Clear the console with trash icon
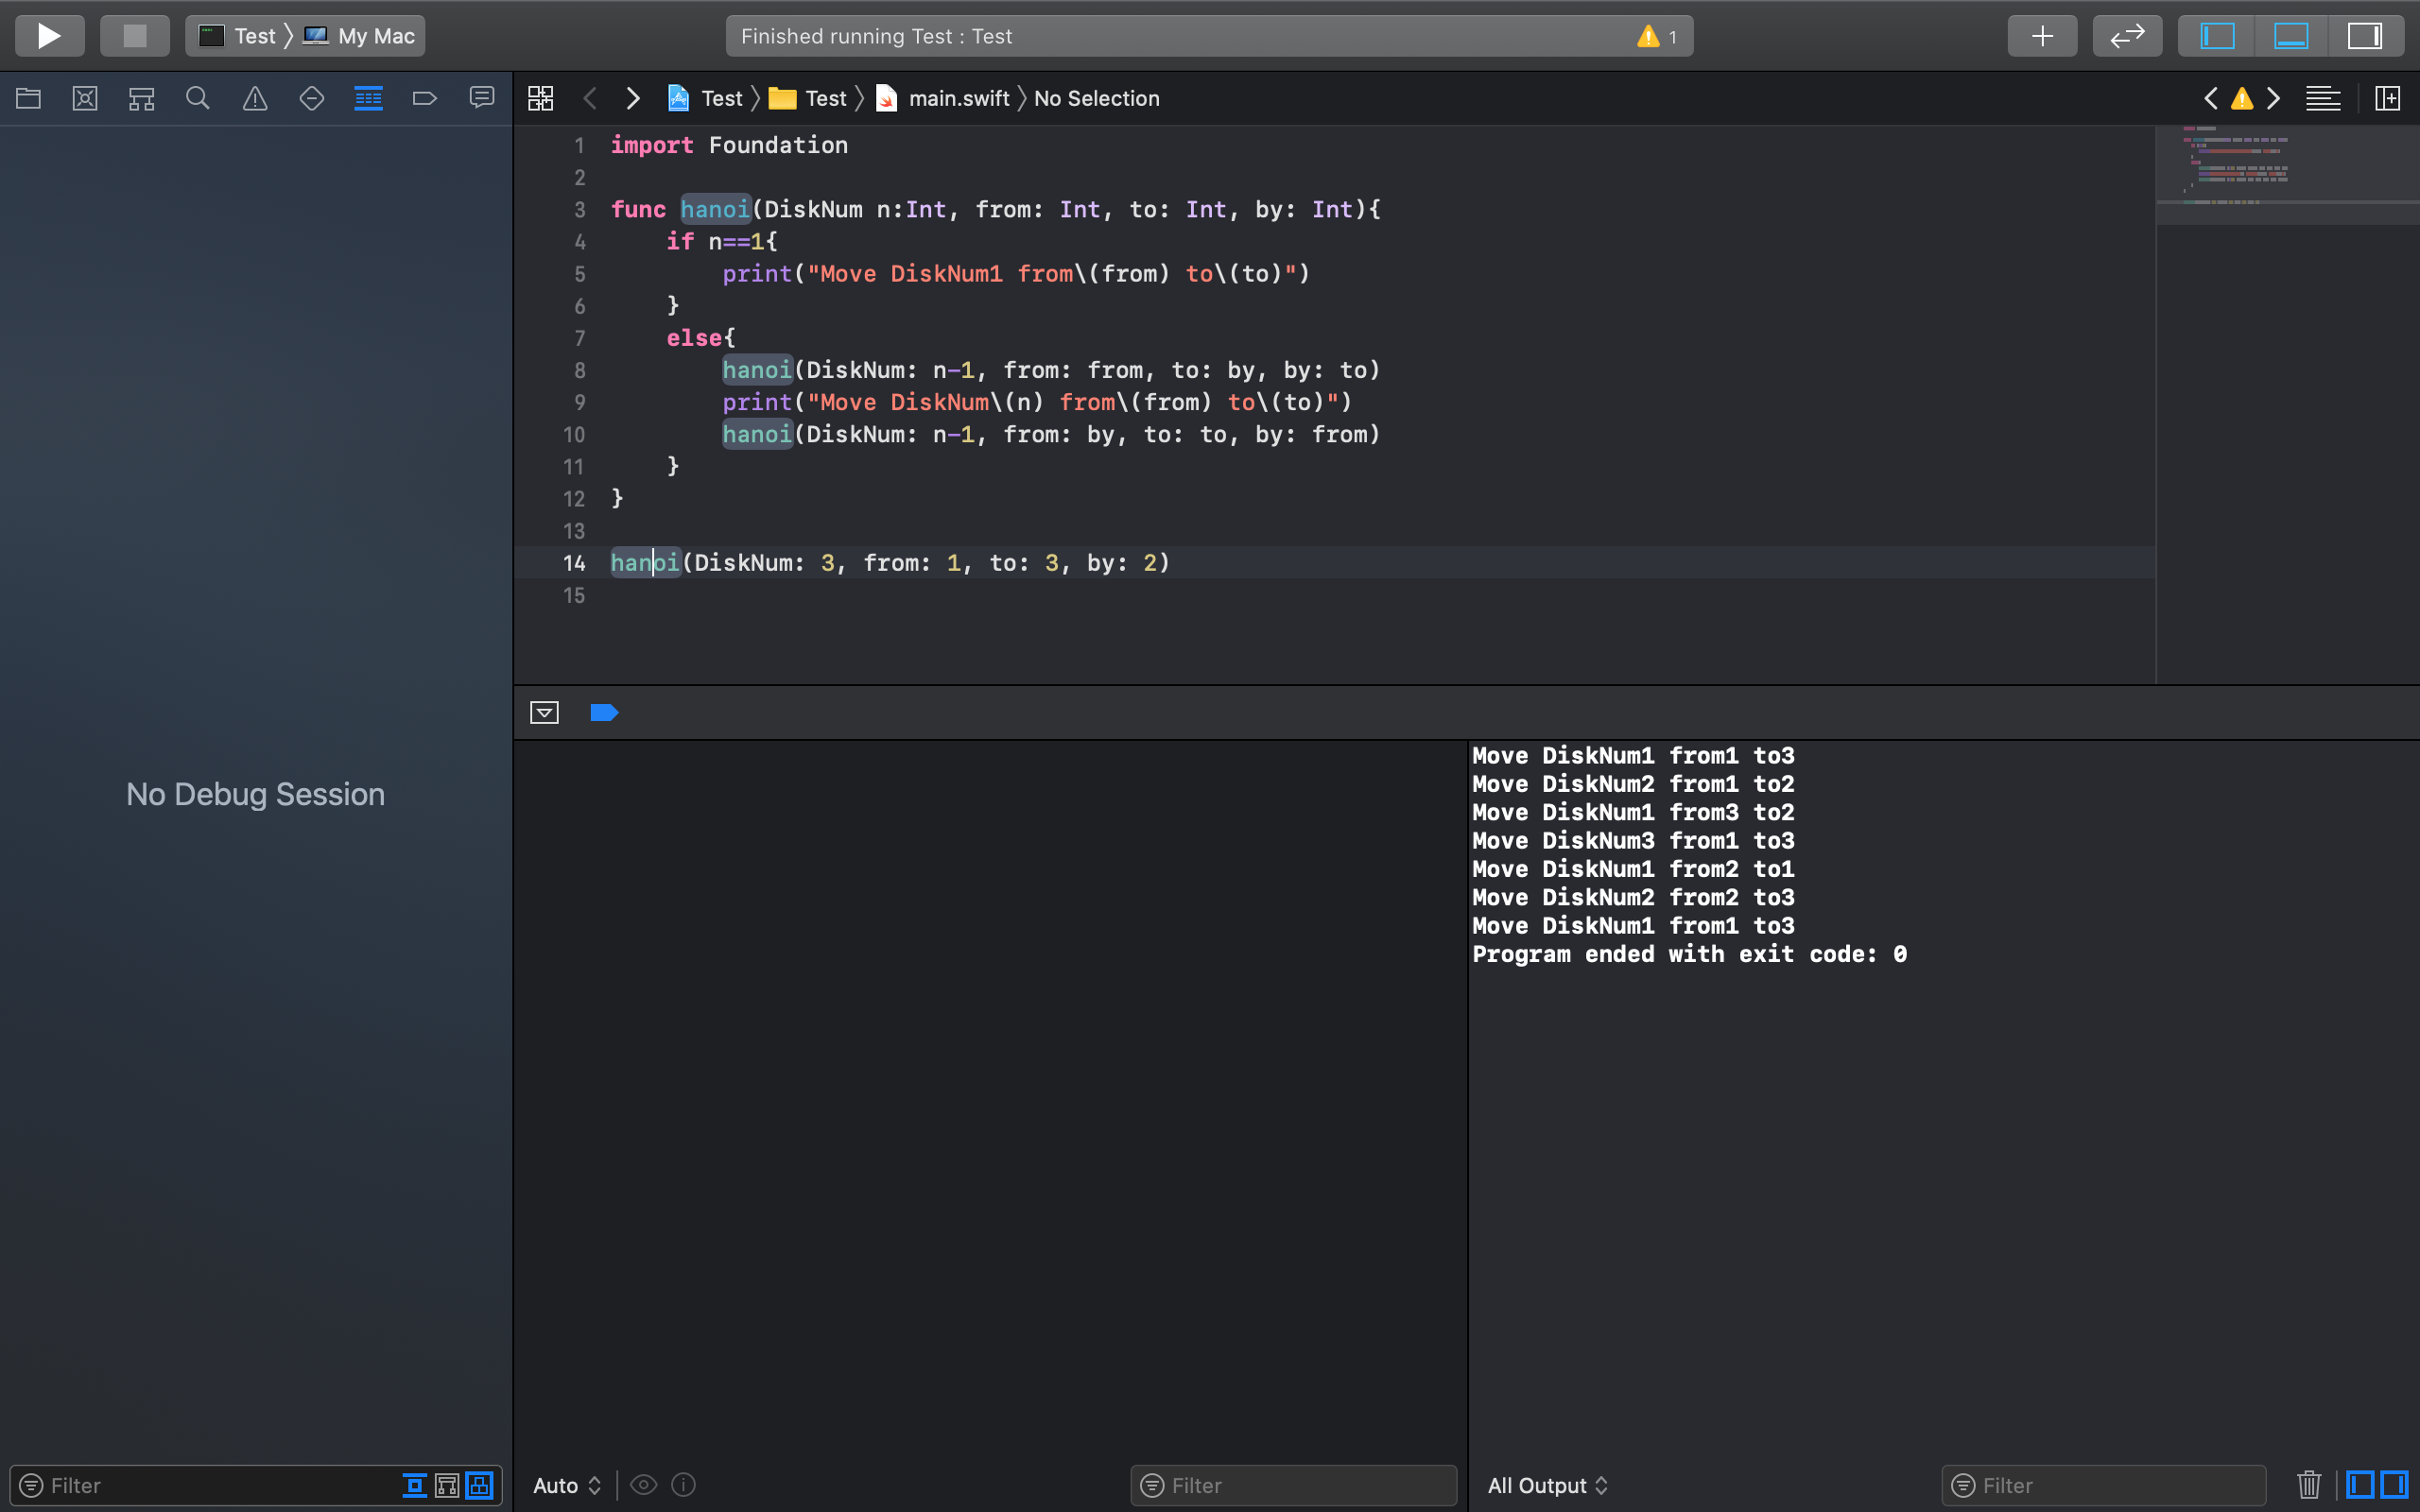 [2308, 1485]
